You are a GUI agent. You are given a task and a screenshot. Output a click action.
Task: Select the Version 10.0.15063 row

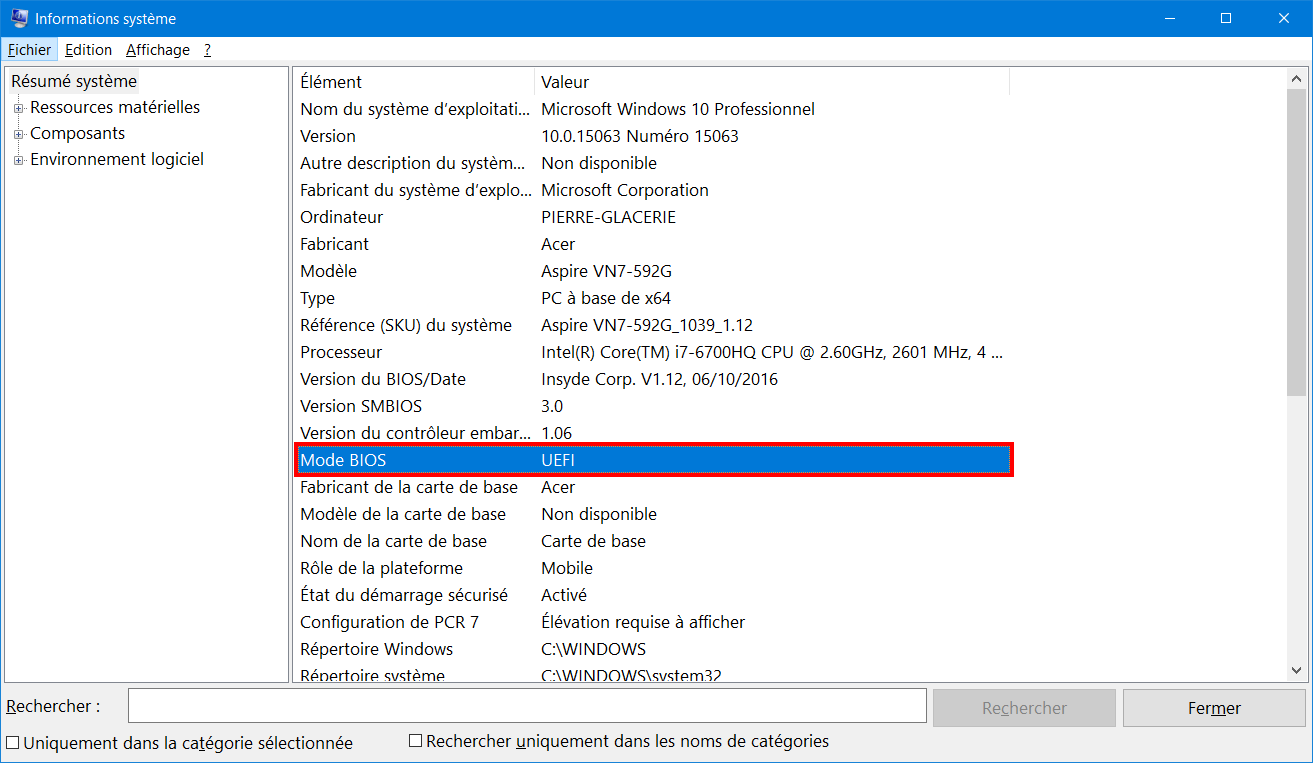tap(652, 136)
